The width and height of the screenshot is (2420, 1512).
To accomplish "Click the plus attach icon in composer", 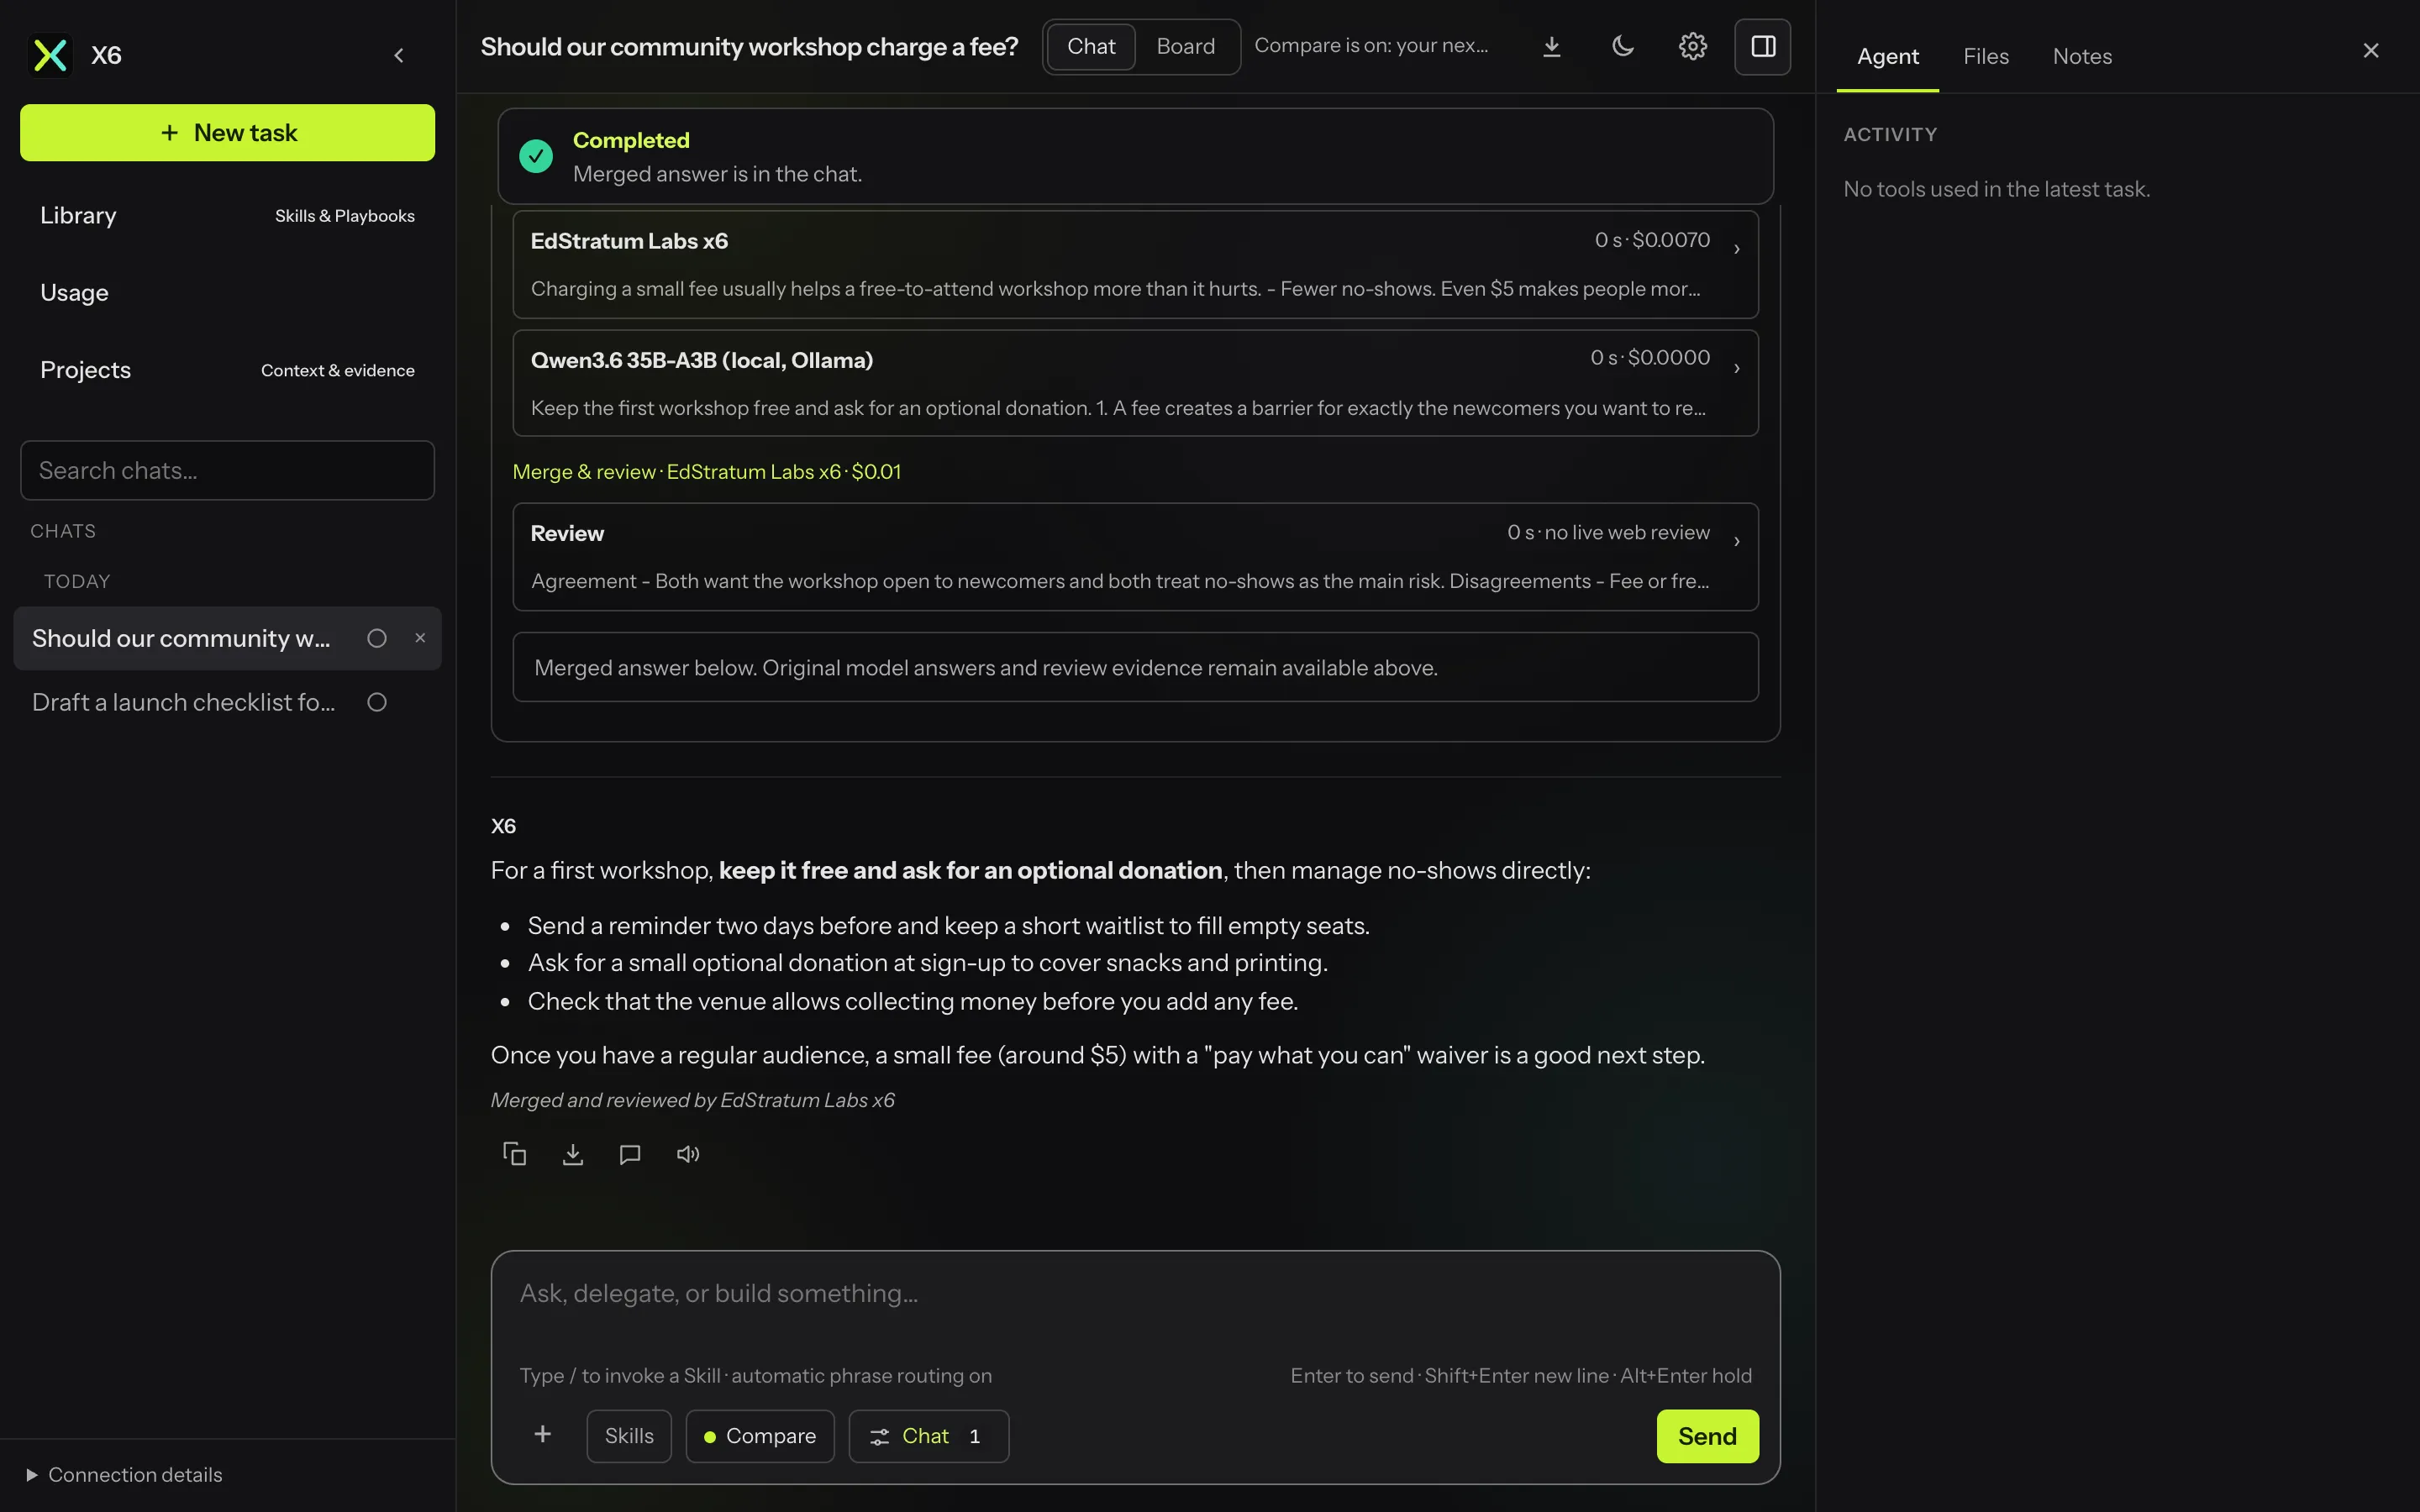I will 542,1434.
